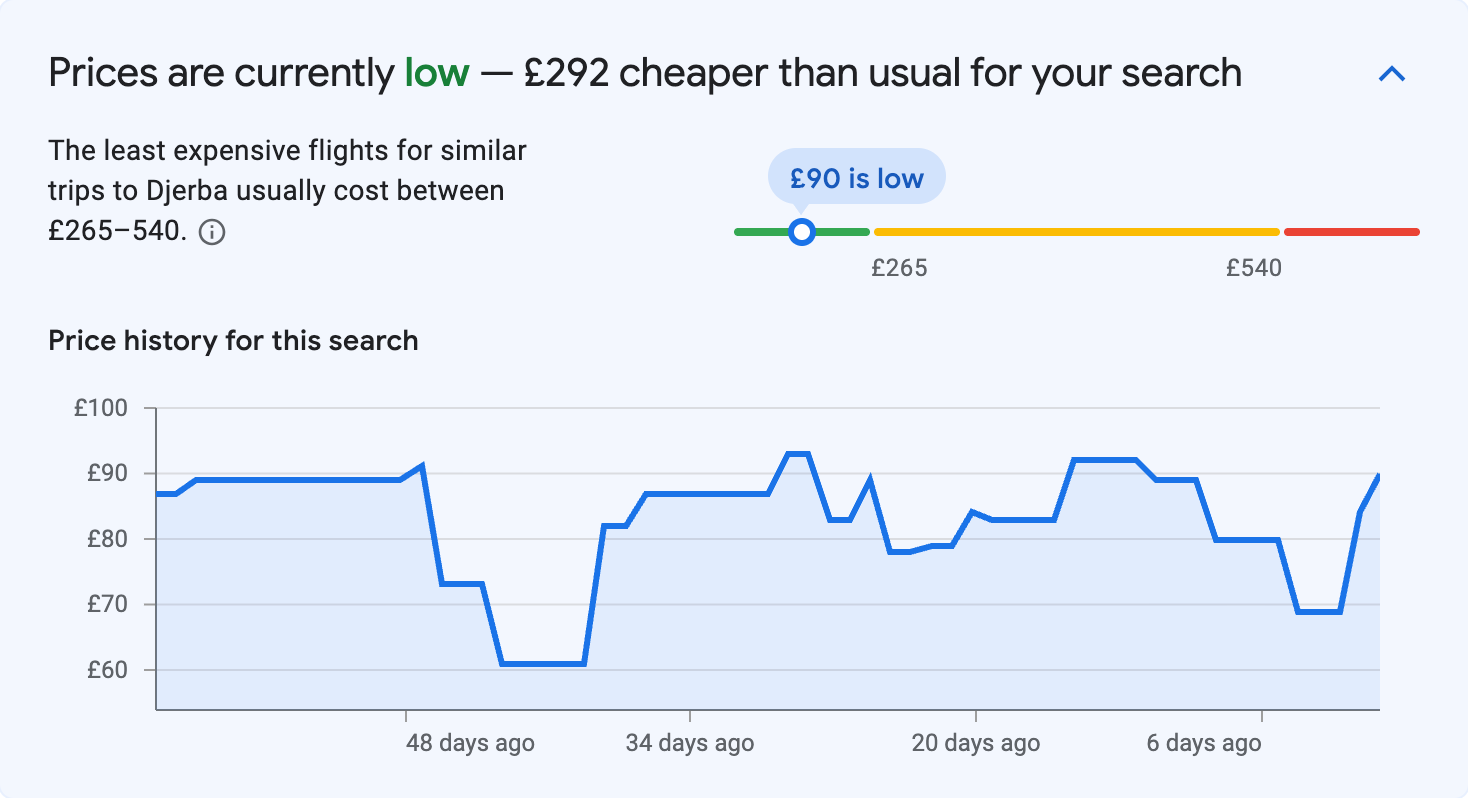Screen dimensions: 1468x798
Task: Toggle the low price indicator on the slider
Action: click(802, 231)
